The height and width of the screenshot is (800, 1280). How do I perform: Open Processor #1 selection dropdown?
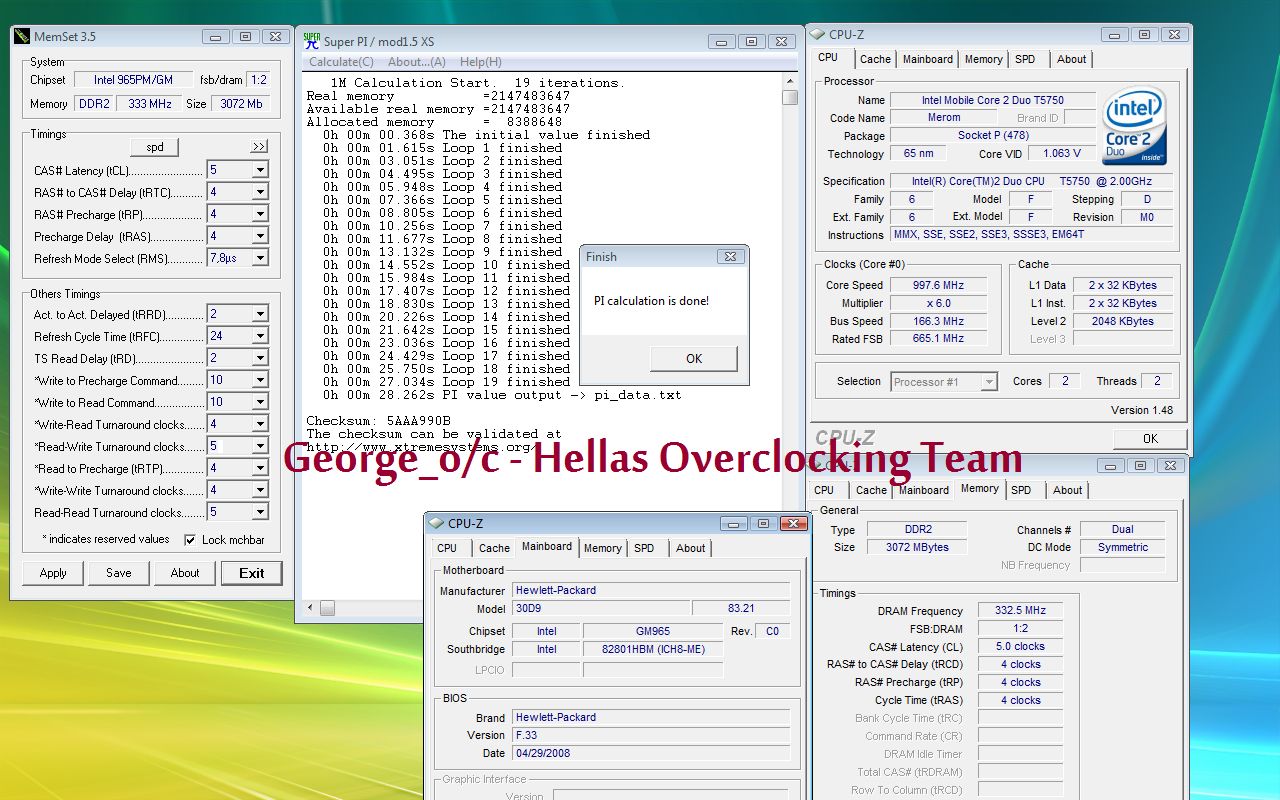point(989,381)
